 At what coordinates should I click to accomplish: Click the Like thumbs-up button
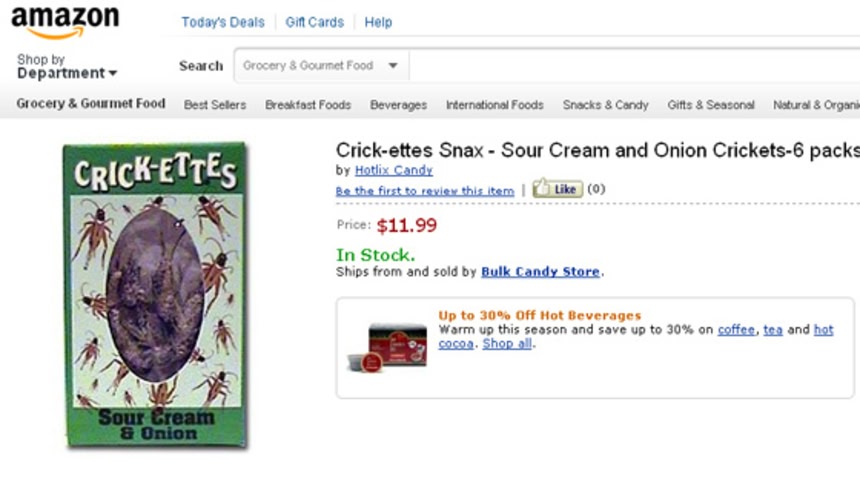coord(557,189)
